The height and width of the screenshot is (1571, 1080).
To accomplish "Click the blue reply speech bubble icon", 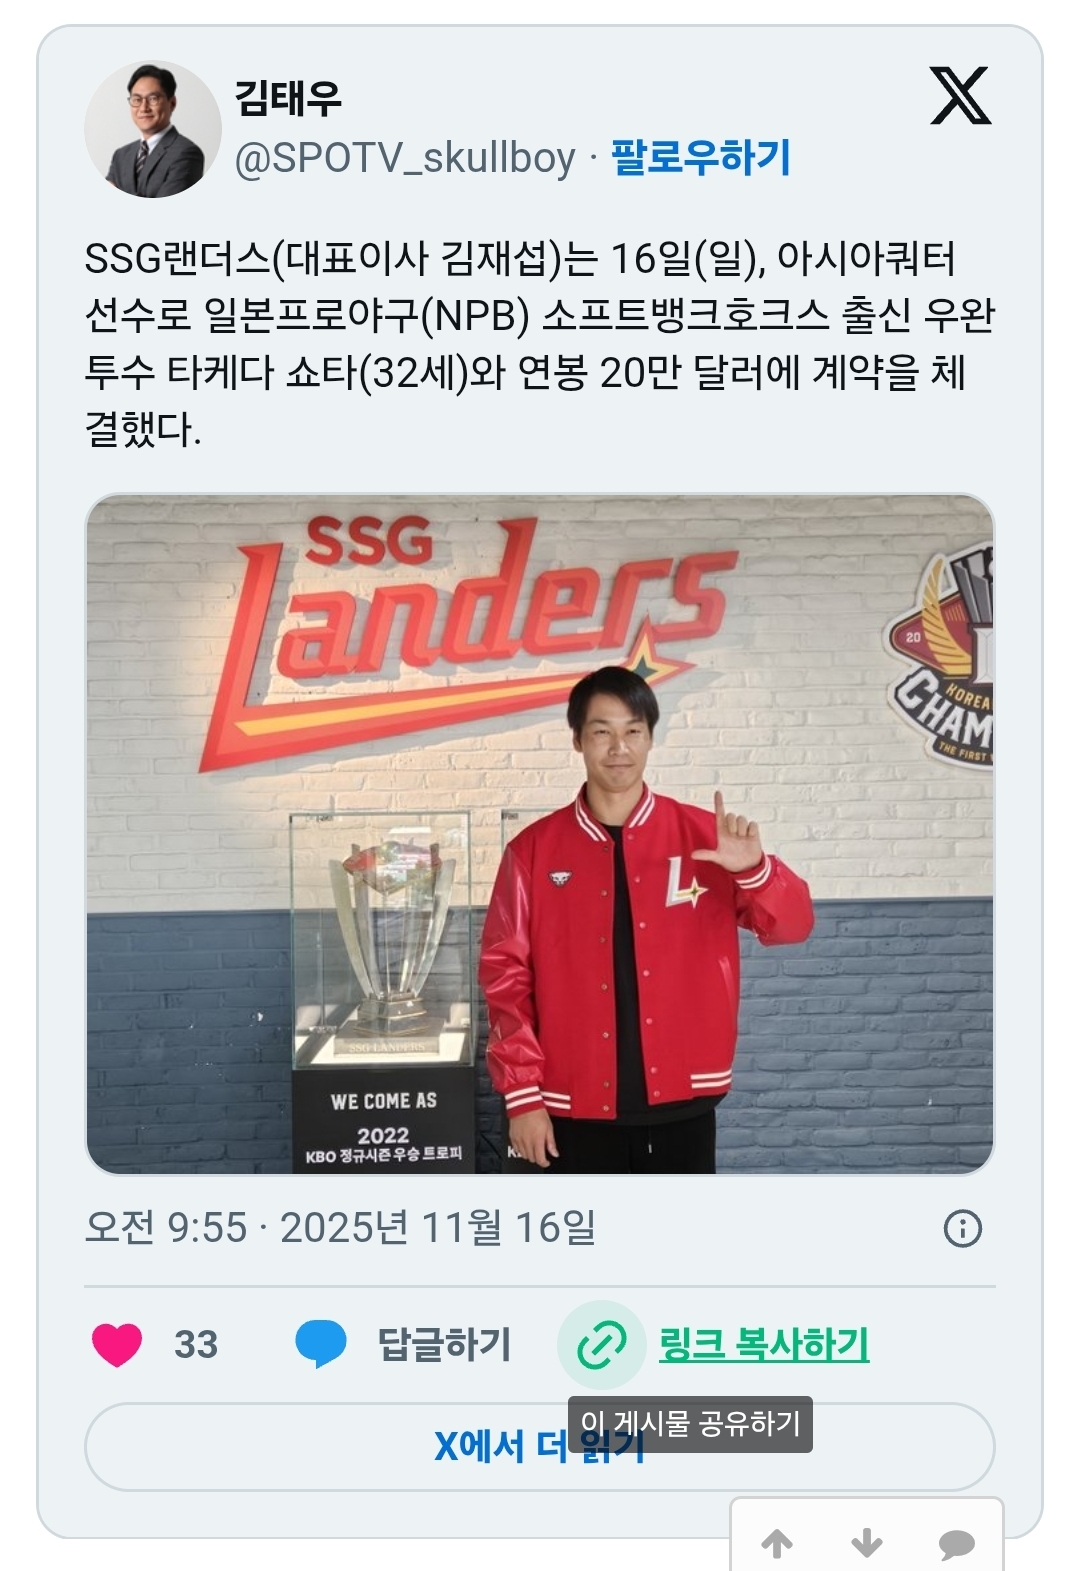I will pos(321,1344).
